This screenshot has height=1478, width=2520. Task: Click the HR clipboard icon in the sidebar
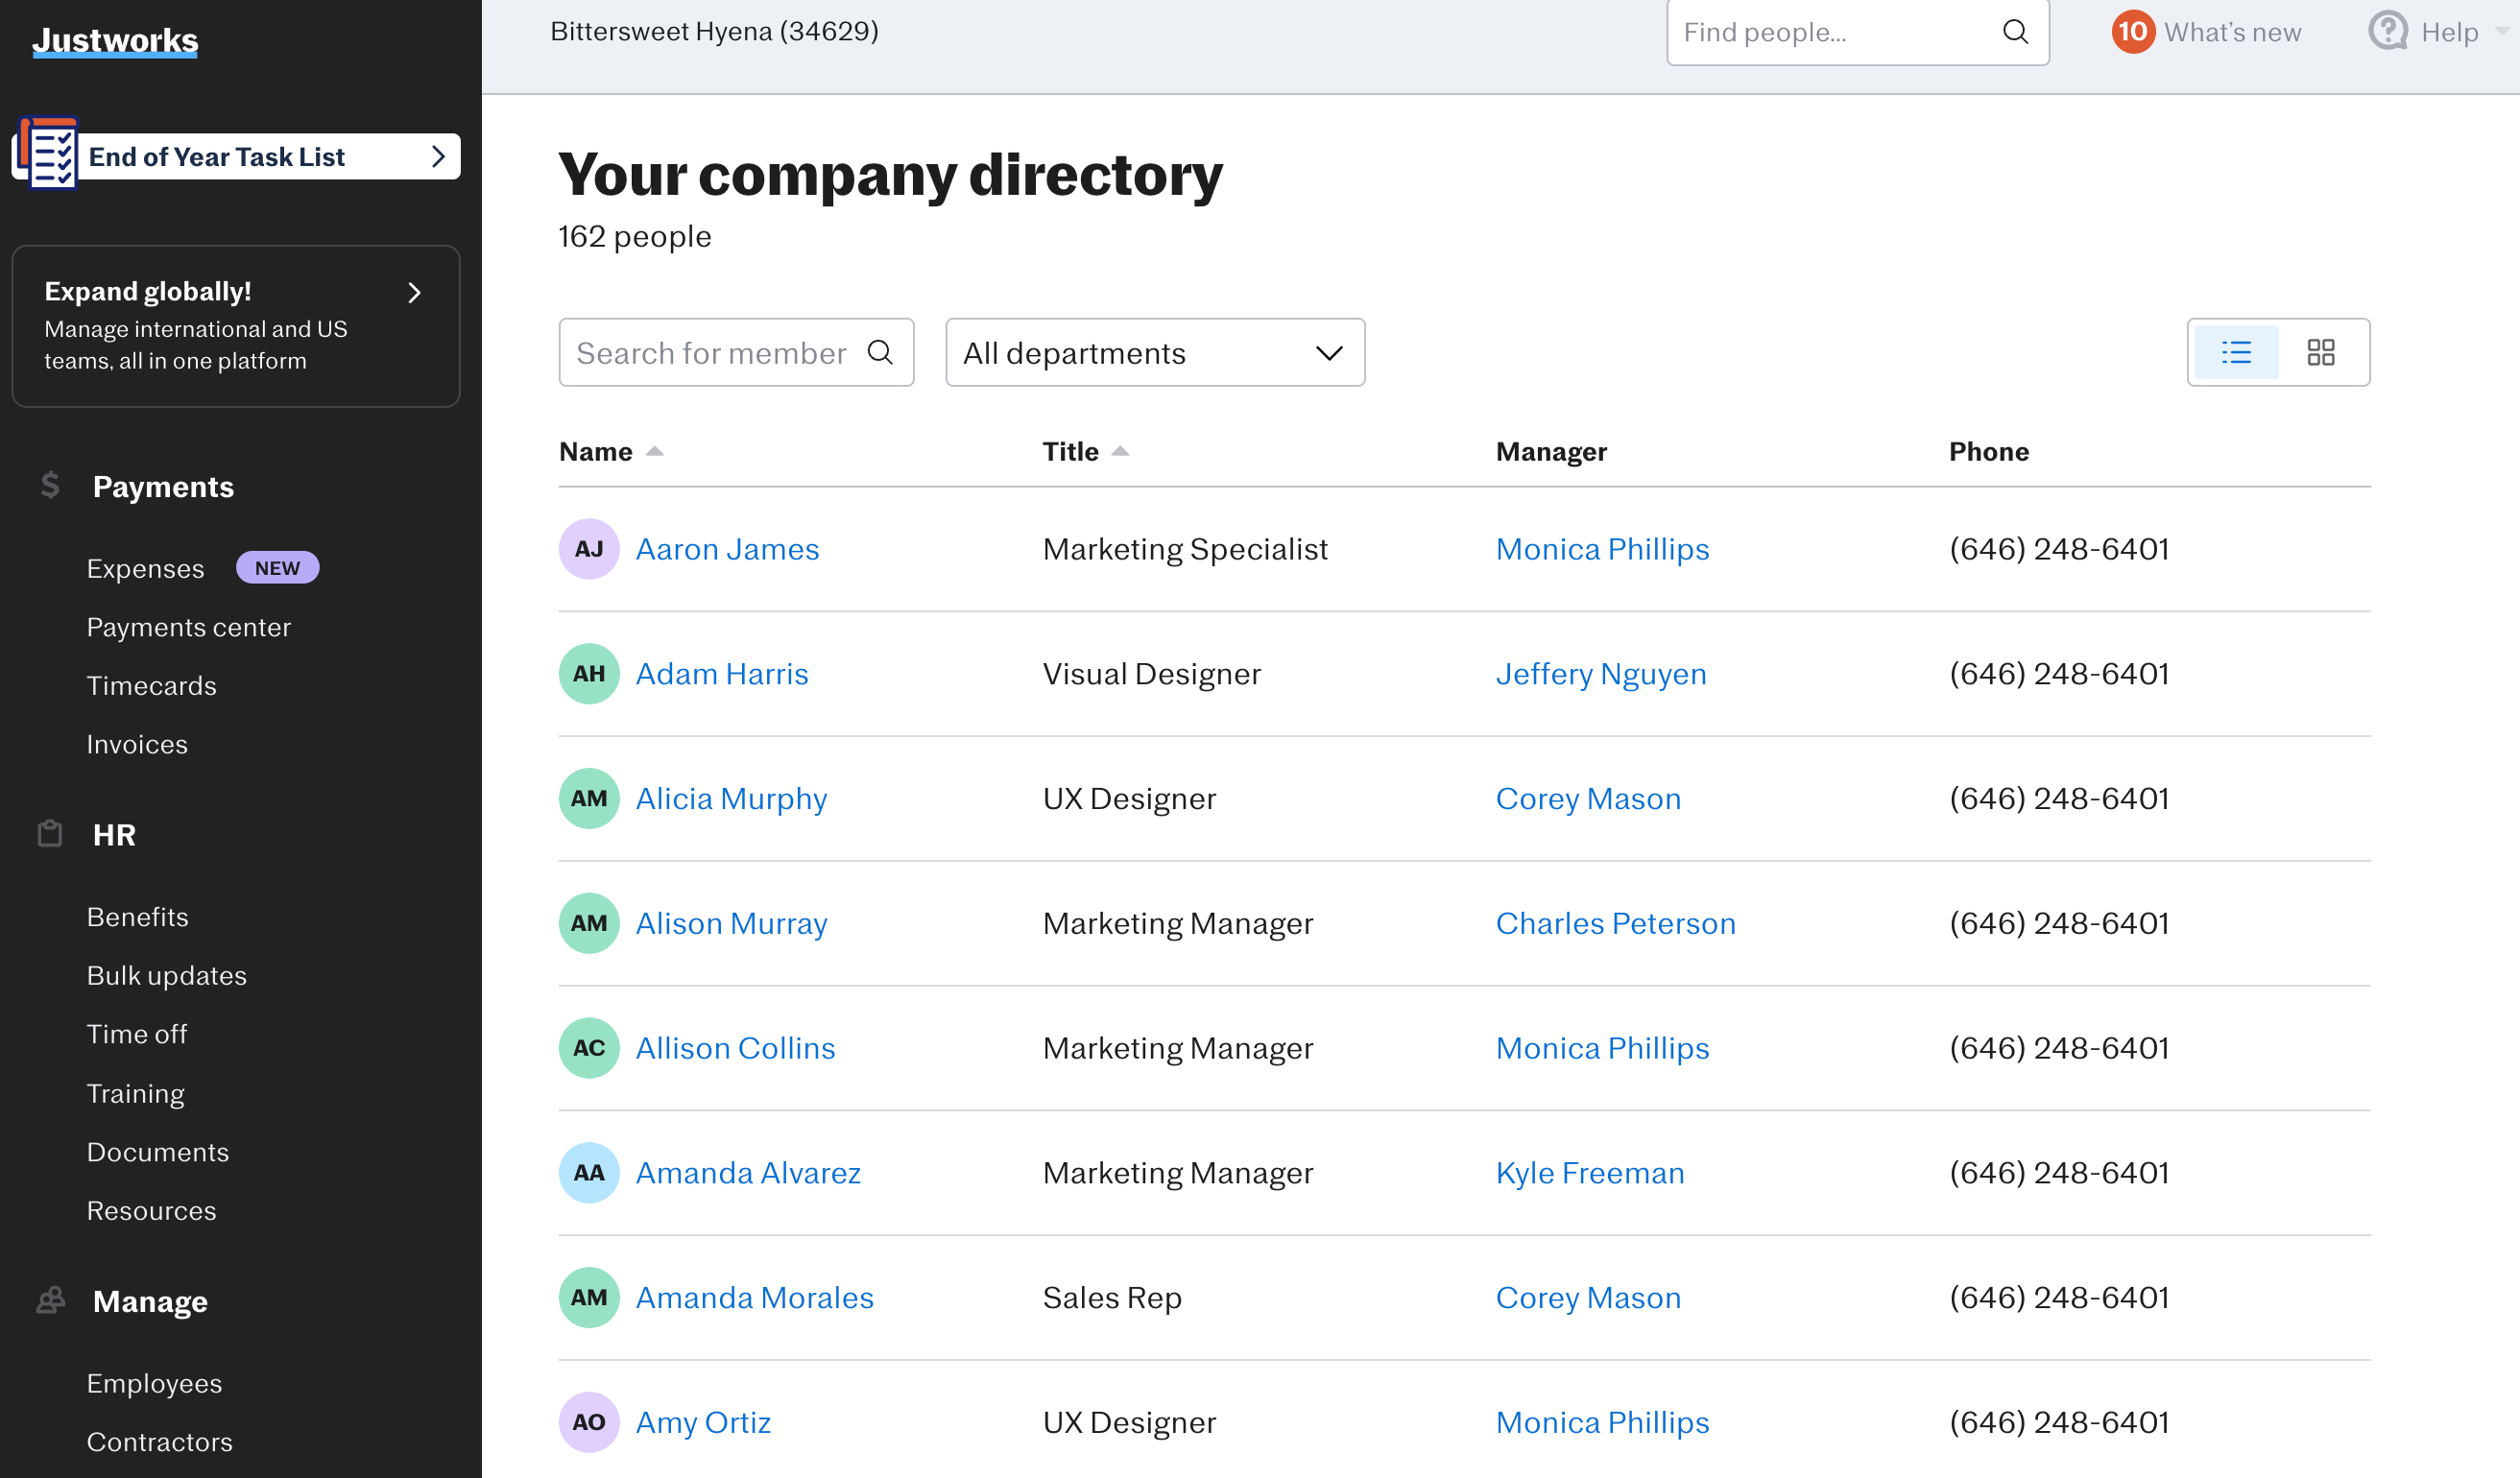pyautogui.click(x=49, y=834)
